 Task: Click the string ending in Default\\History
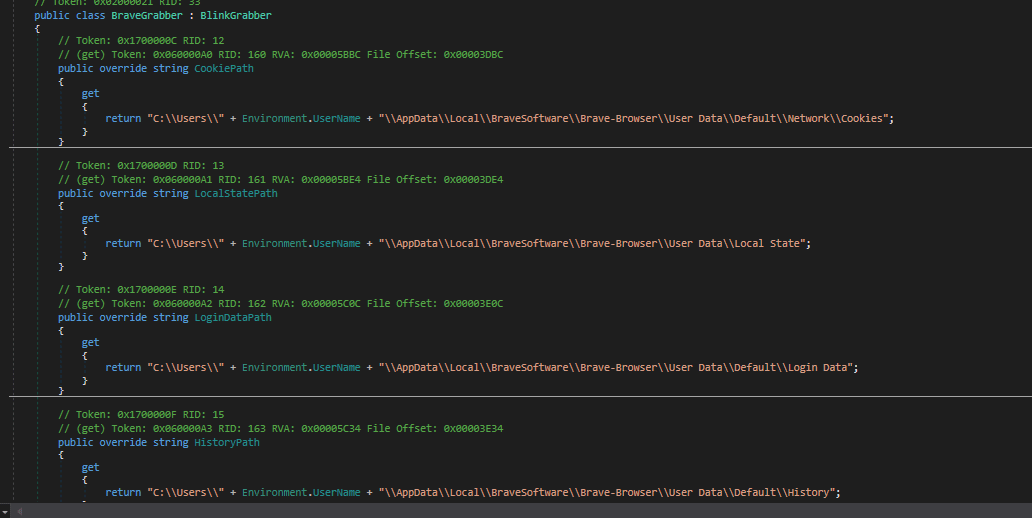pyautogui.click(x=607, y=492)
